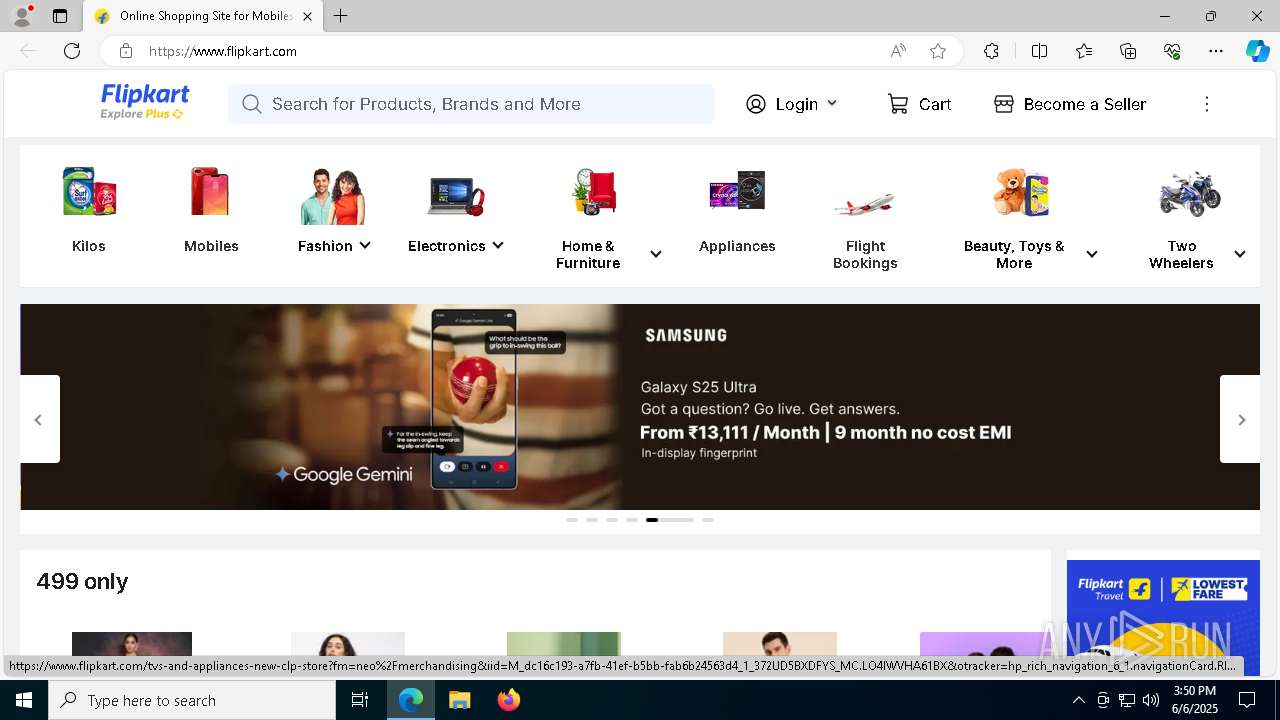This screenshot has height=720, width=1280.
Task: Refresh the browser page
Action: (72, 51)
